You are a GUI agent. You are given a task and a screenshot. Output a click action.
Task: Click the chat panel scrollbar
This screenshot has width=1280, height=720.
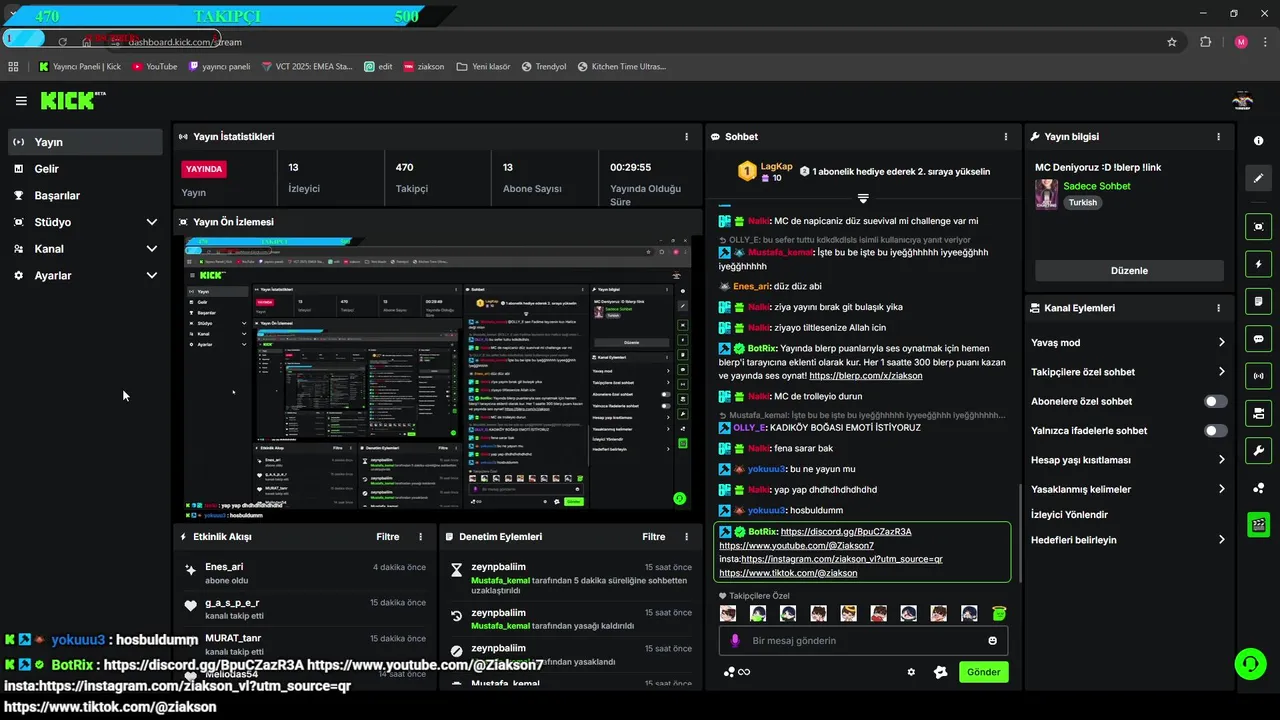coord(1020,531)
